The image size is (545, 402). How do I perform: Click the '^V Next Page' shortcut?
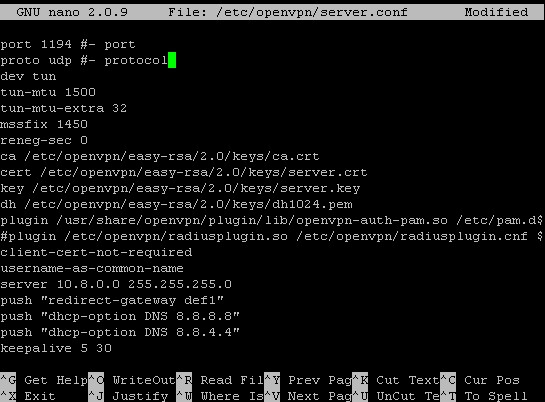[x=308, y=396]
